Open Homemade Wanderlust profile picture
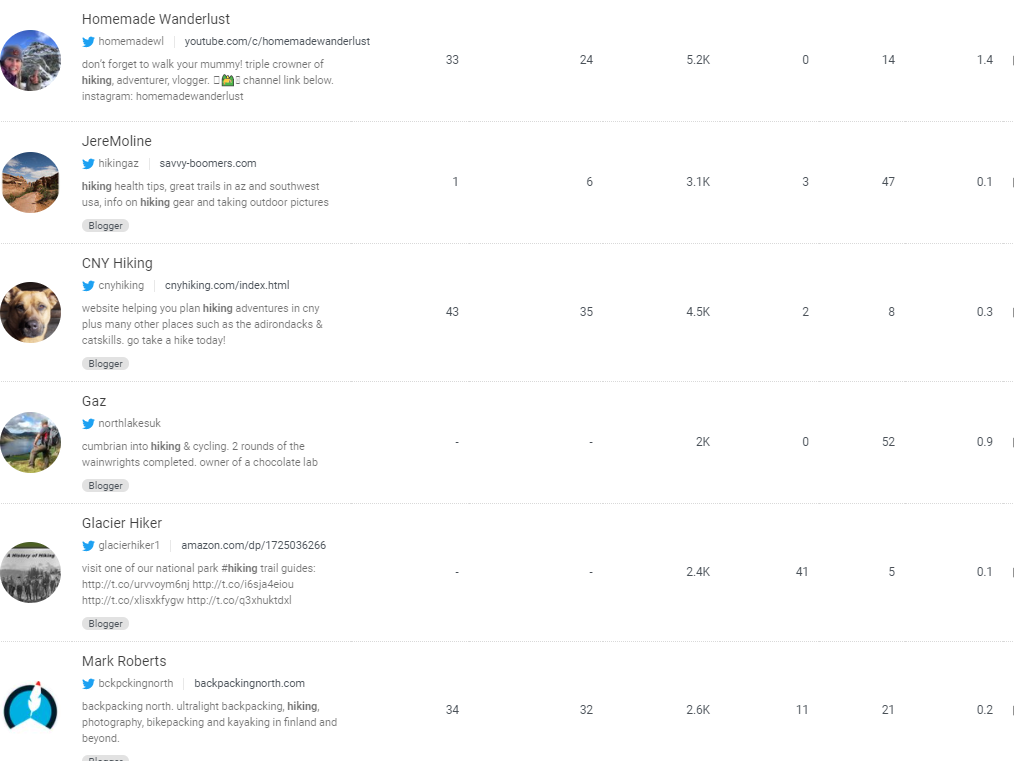The image size is (1014, 761). coord(30,60)
